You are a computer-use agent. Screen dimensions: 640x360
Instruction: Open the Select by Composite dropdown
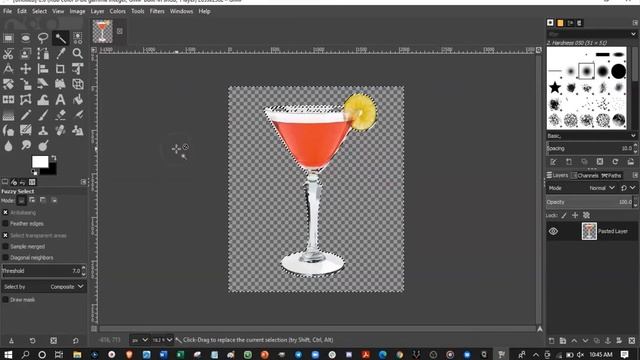(x=44, y=287)
